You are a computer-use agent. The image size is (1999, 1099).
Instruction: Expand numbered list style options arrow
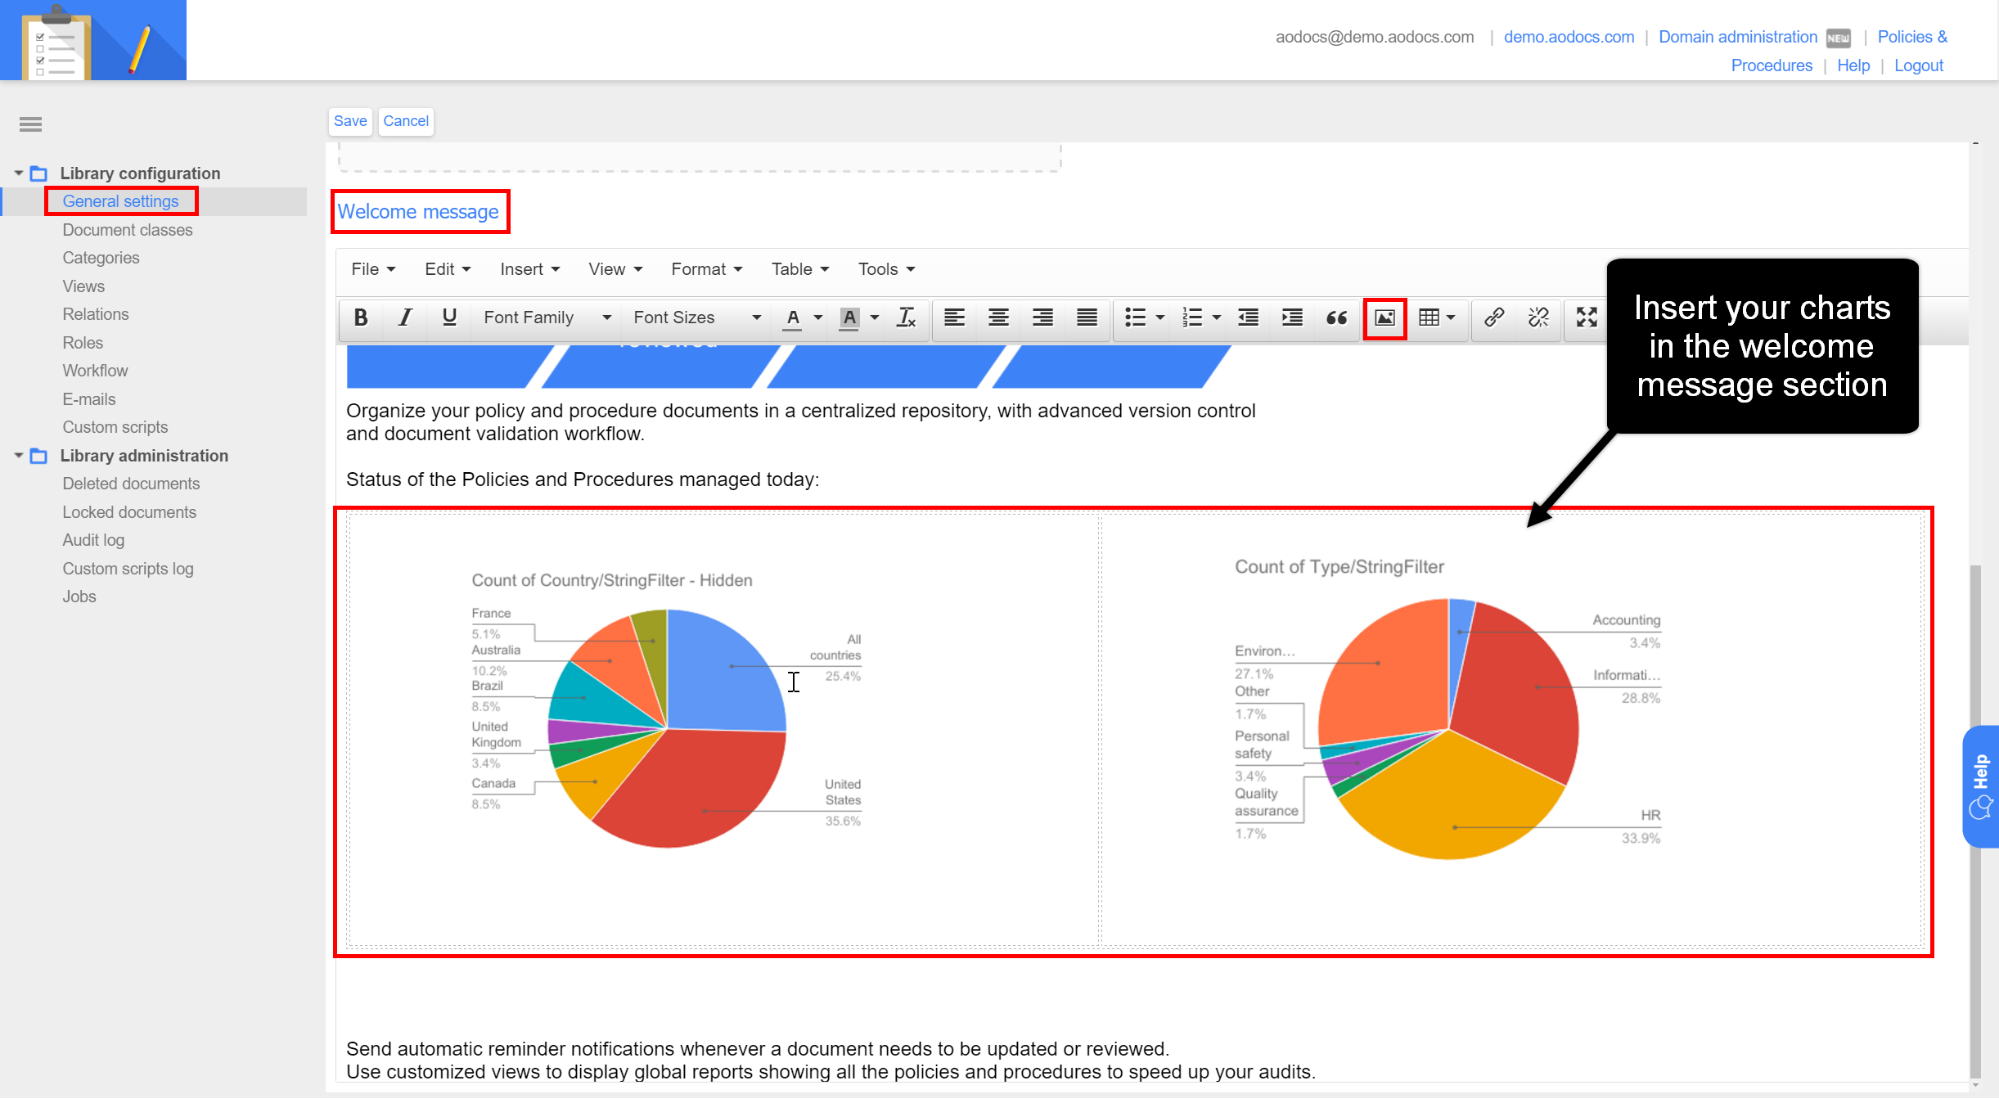click(x=1216, y=318)
